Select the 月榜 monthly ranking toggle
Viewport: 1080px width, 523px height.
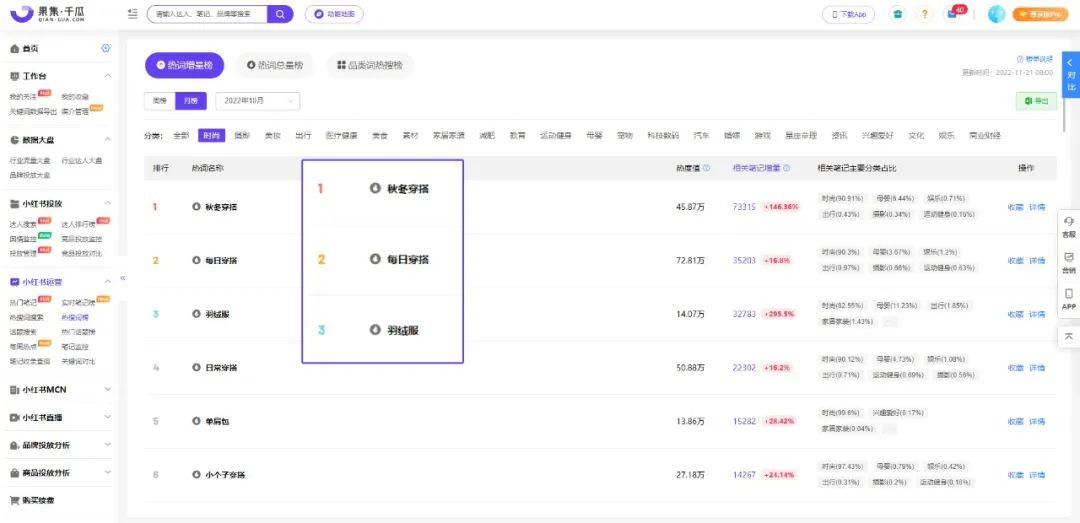192,101
